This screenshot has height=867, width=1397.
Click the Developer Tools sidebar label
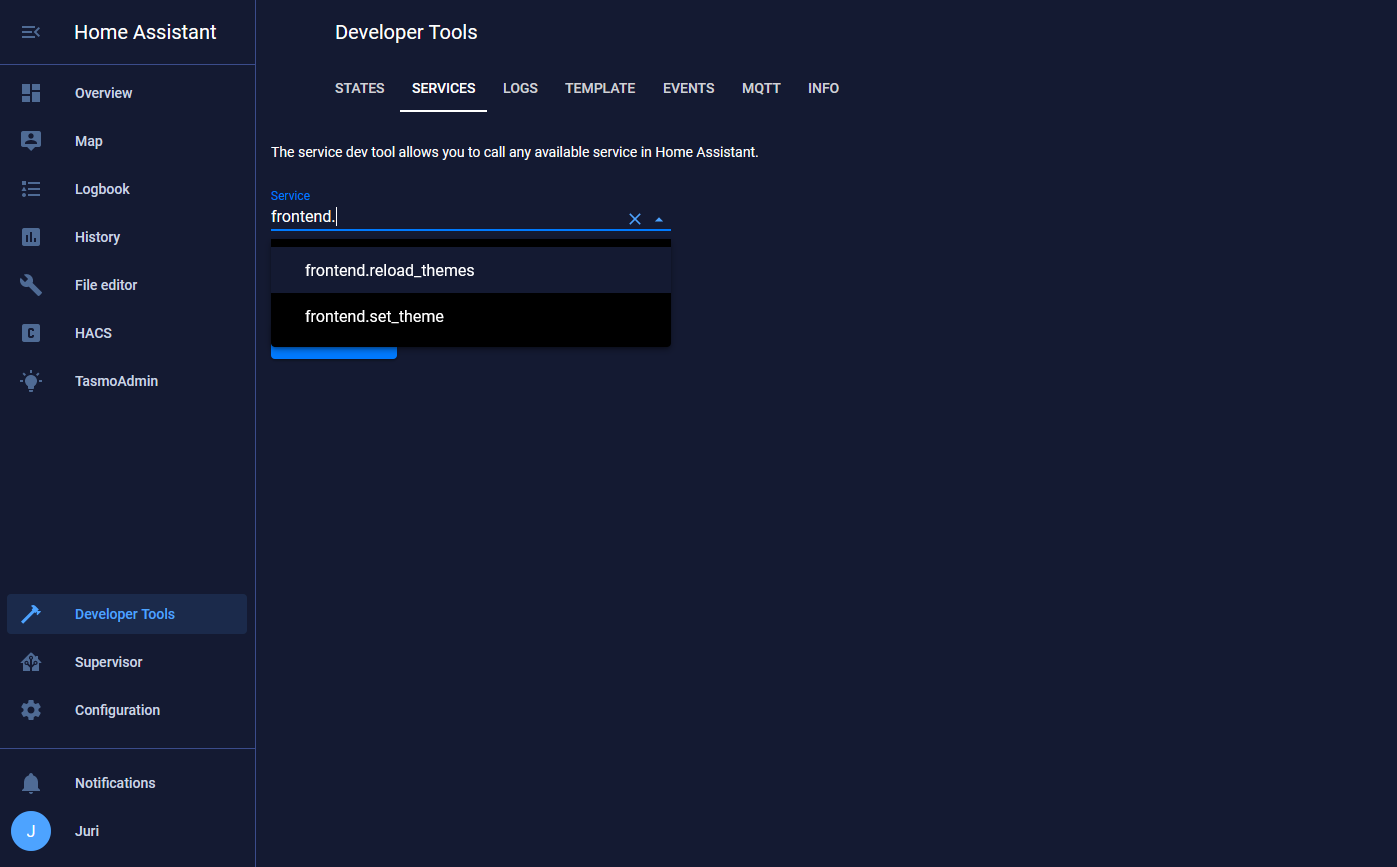[125, 614]
